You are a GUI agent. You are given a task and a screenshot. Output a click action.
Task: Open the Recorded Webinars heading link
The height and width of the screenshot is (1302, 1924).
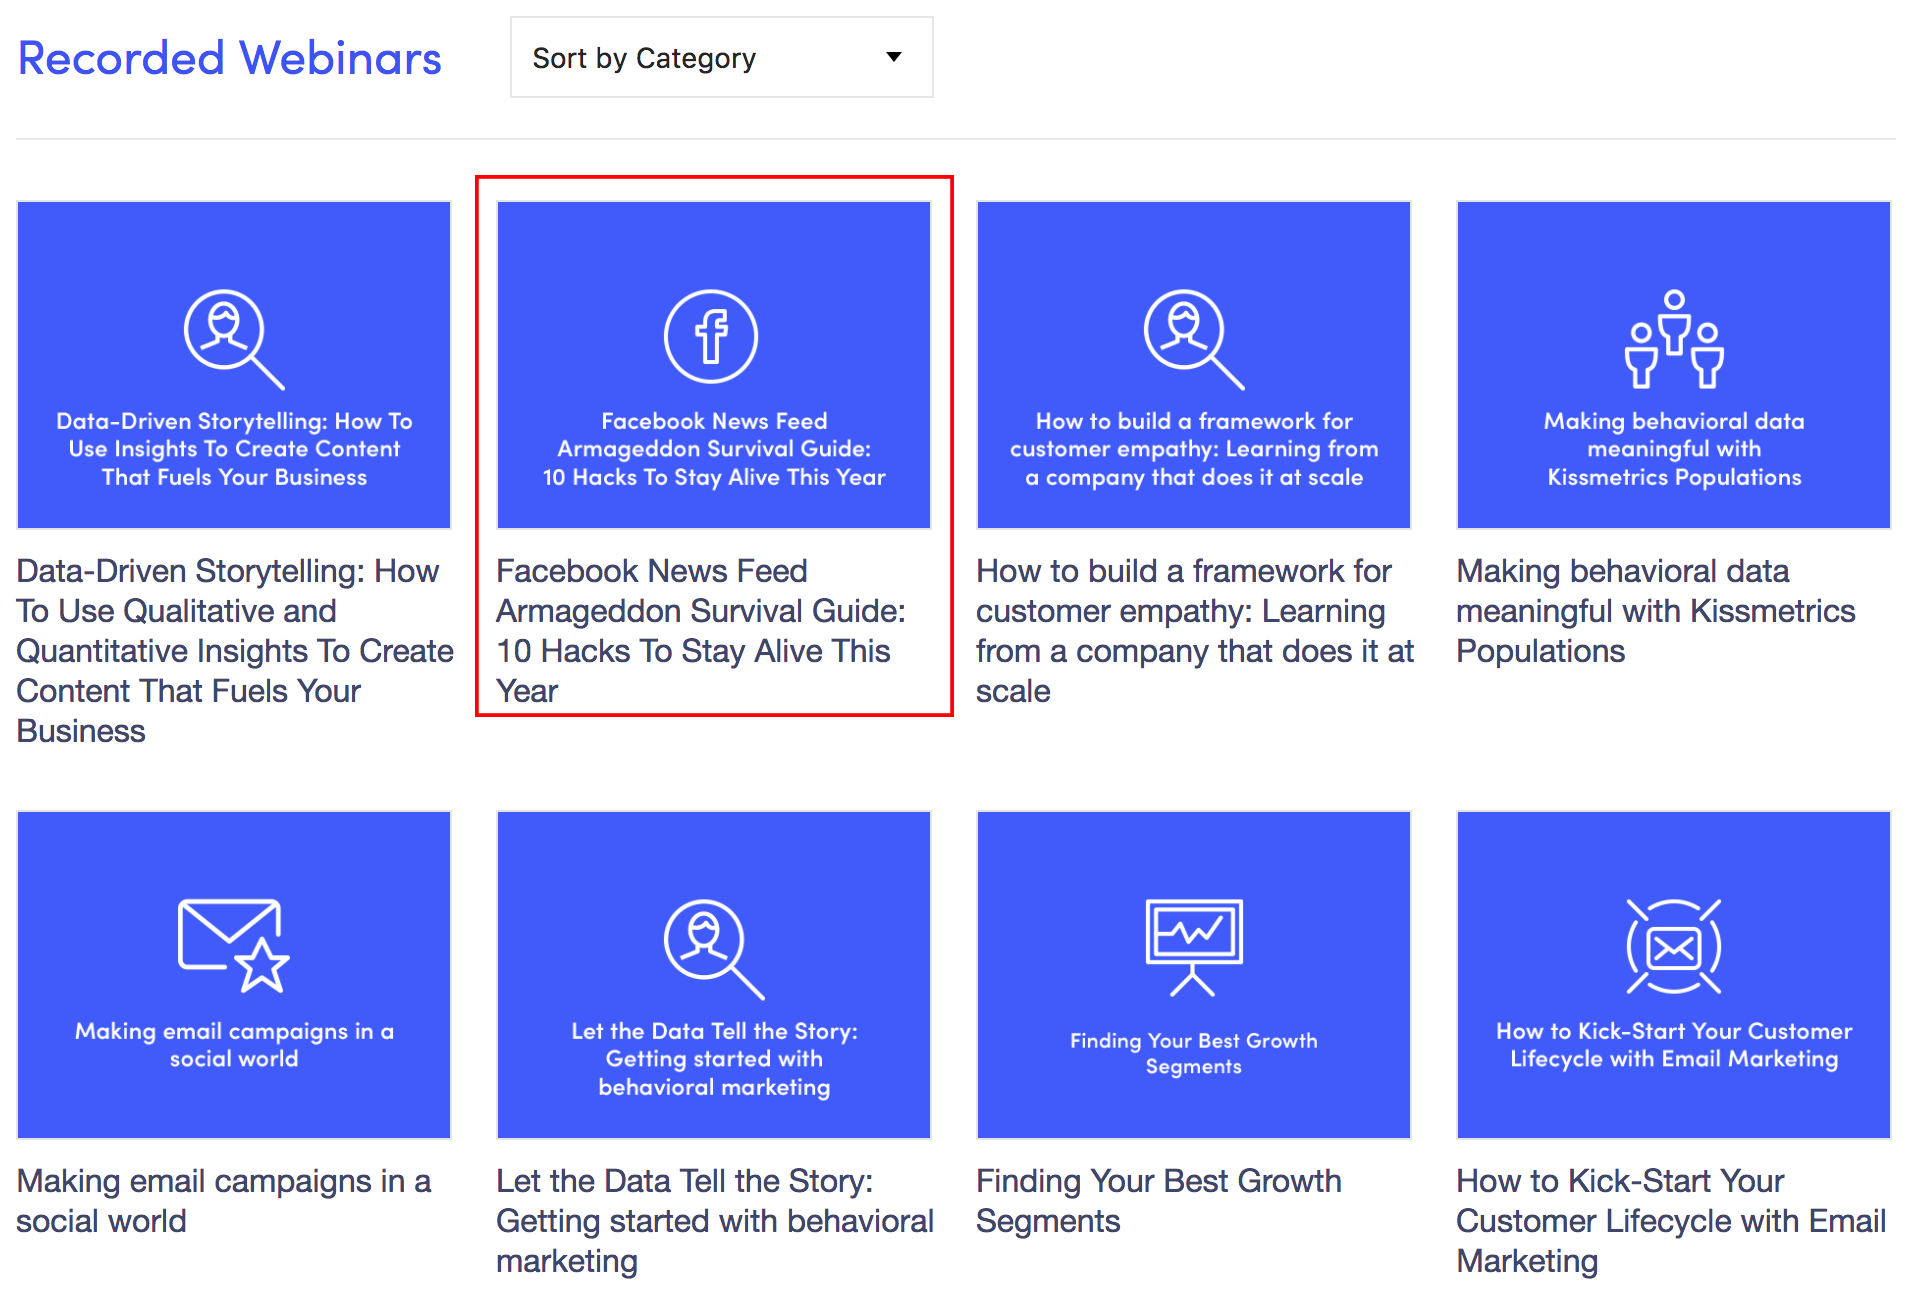tap(230, 58)
